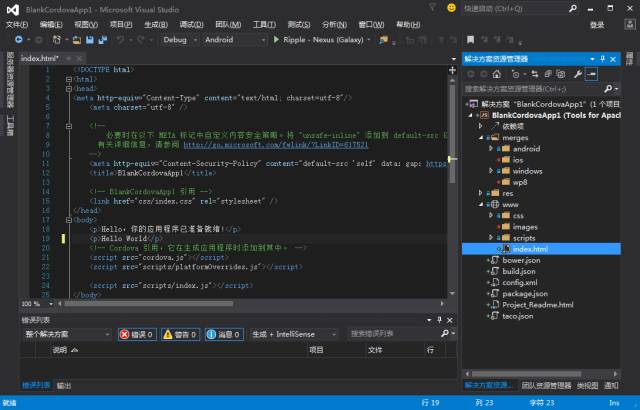Click the Solution Explorer search magnifier icon
This screenshot has width=640, height=410.
pos(608,89)
